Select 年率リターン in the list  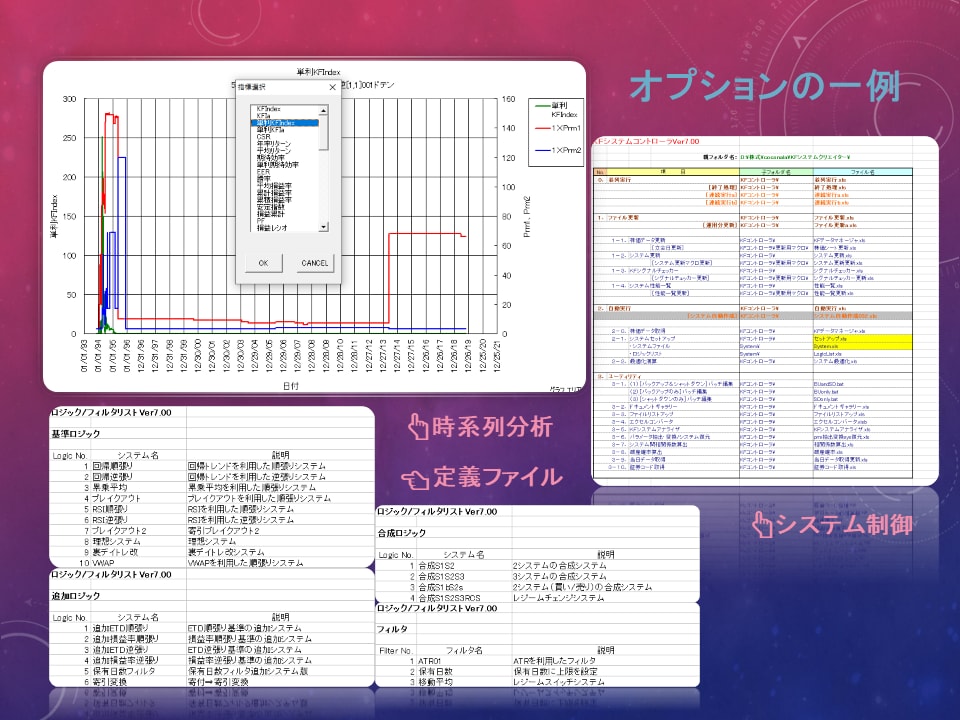click(274, 144)
